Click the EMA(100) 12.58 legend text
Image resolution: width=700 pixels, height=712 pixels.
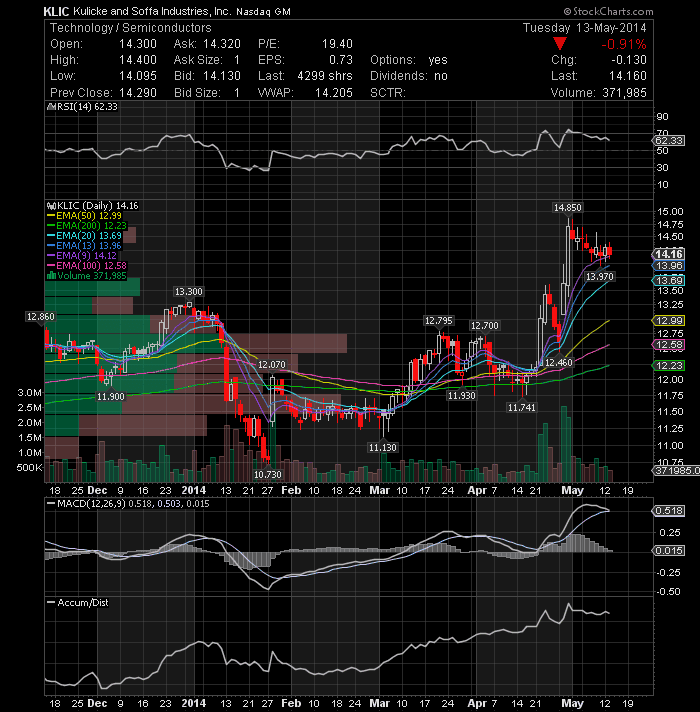[91, 266]
